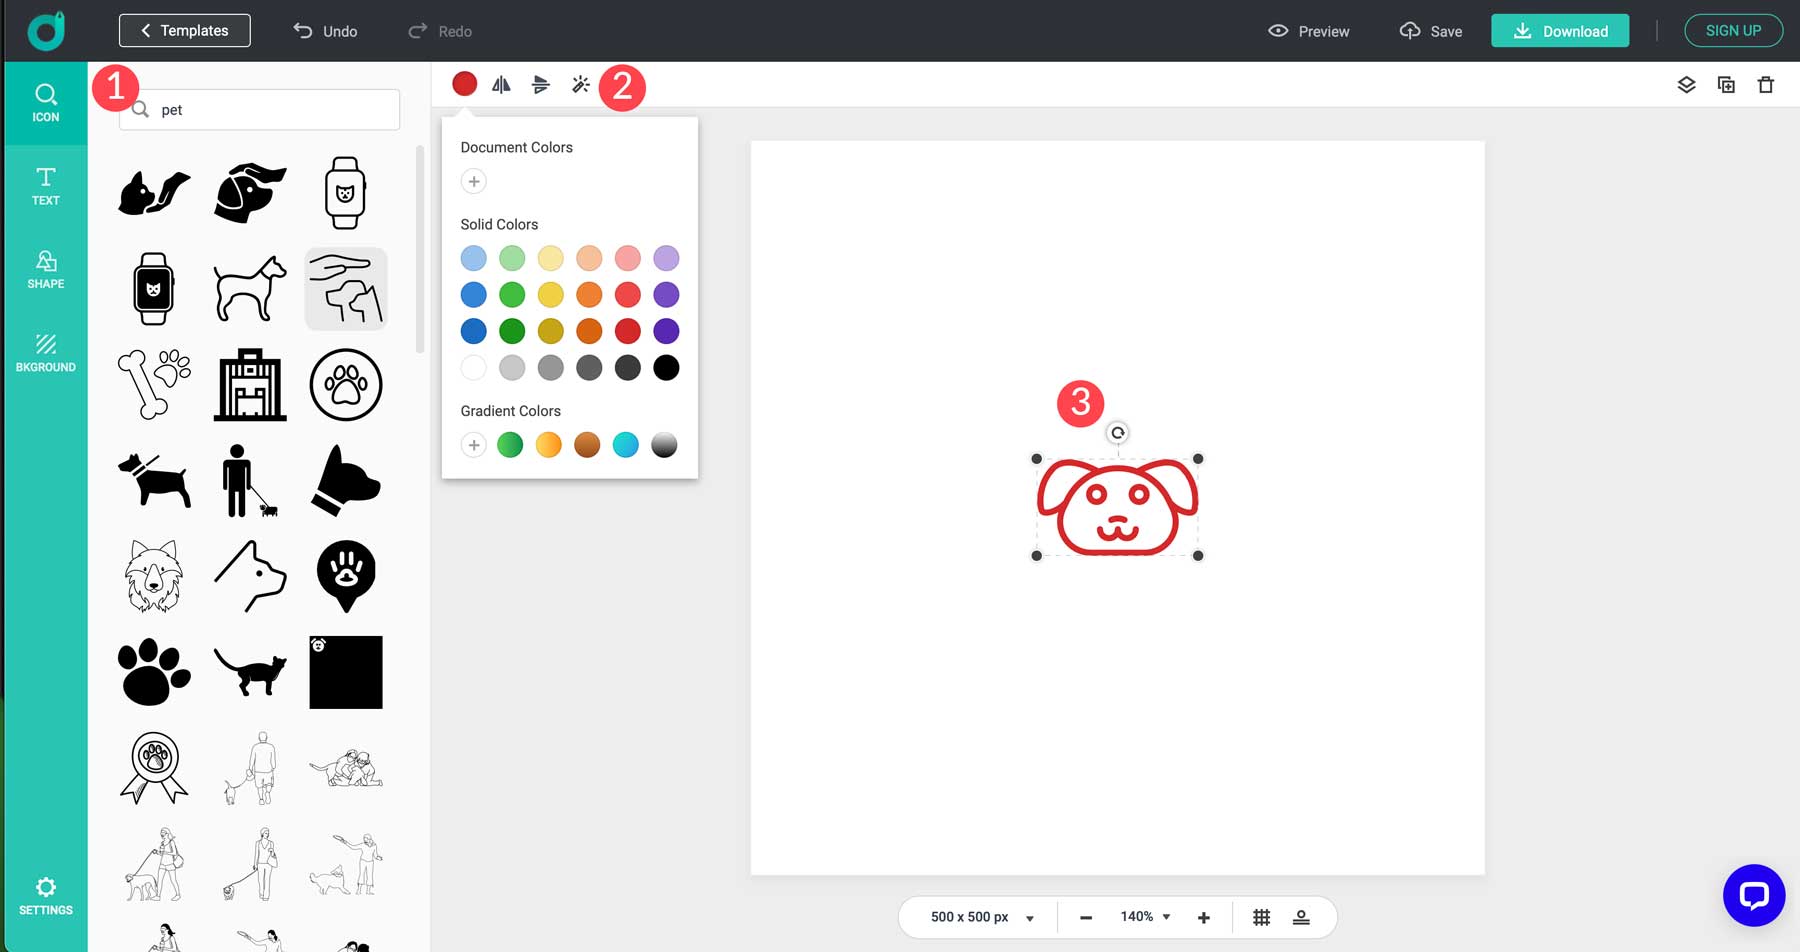This screenshot has height=952, width=1800.
Task: Open the live chat bubble
Action: 1753,895
